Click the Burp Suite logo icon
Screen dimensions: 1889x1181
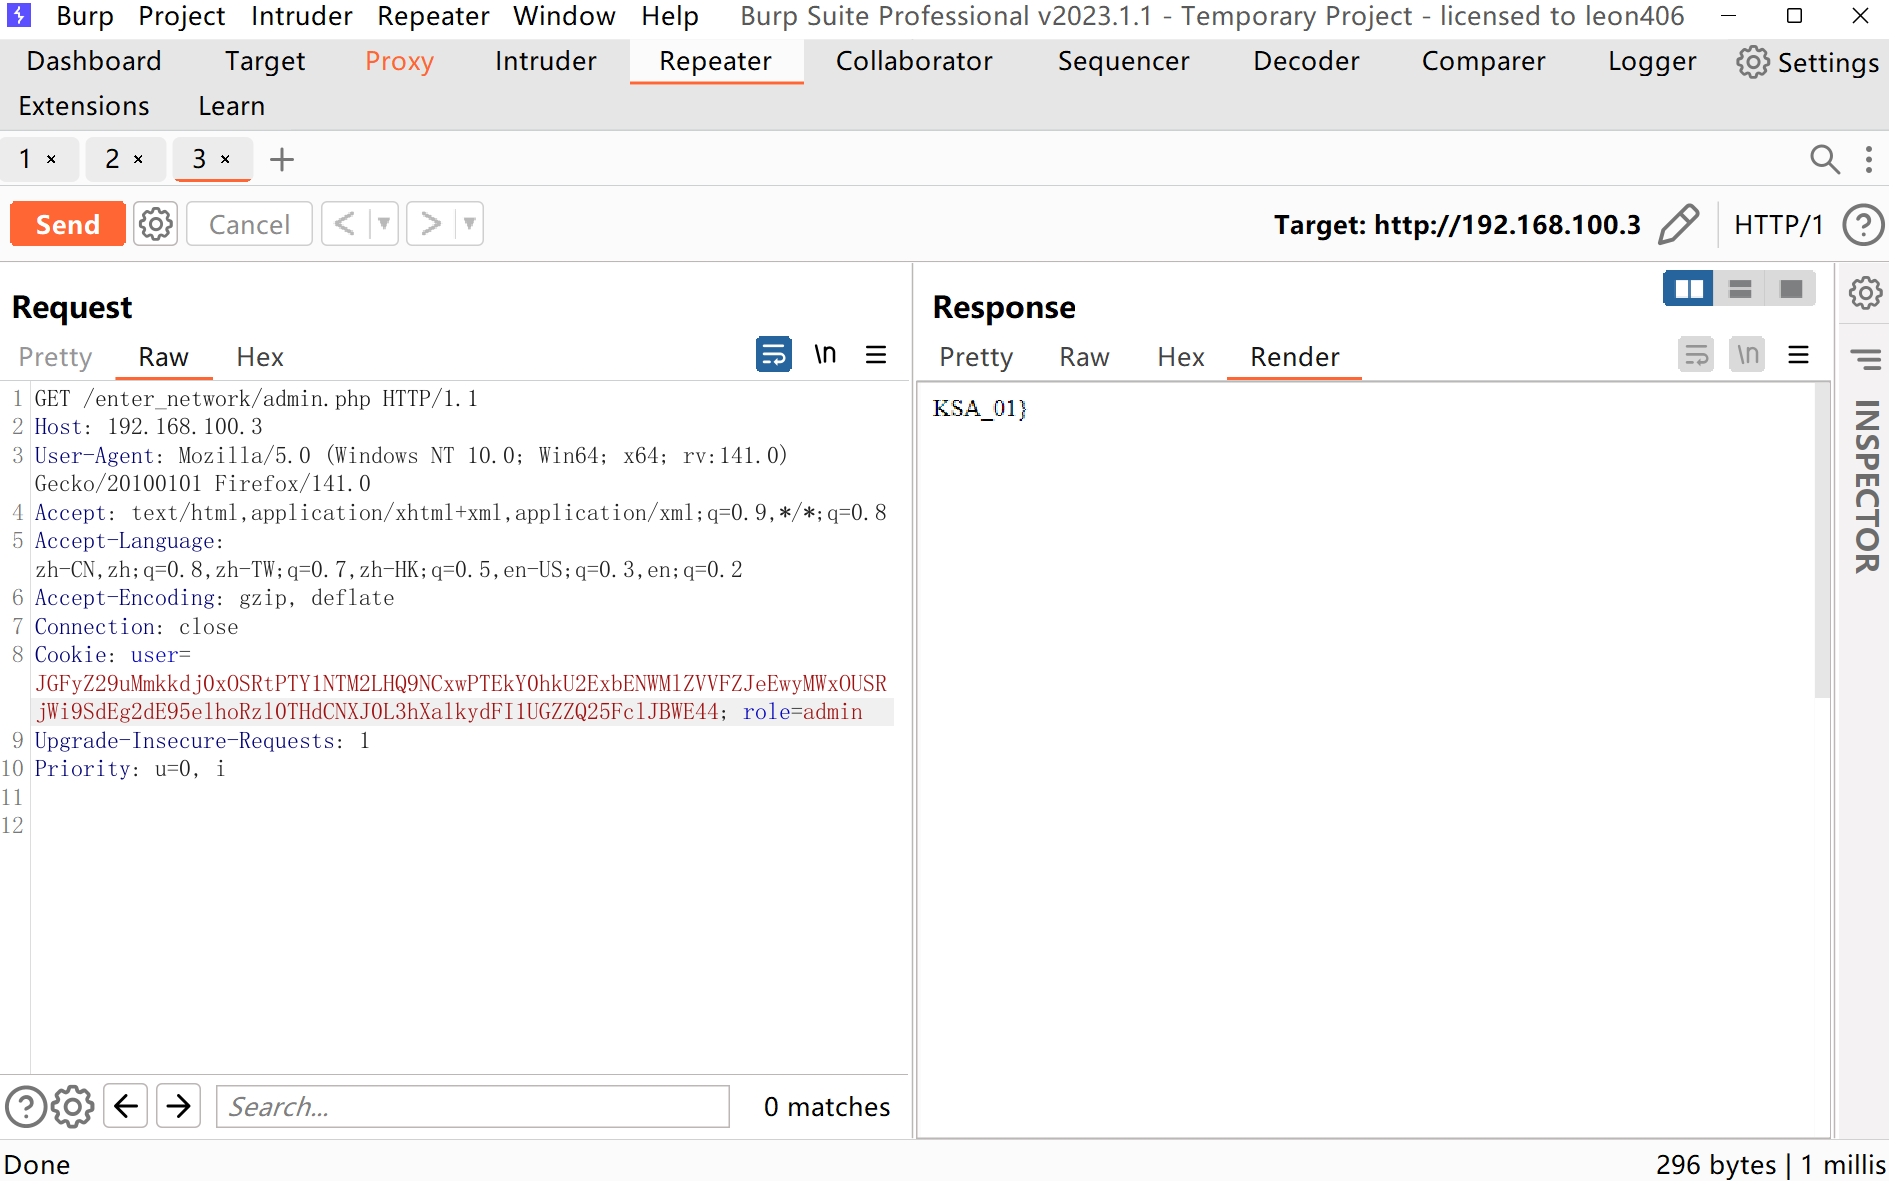[18, 16]
